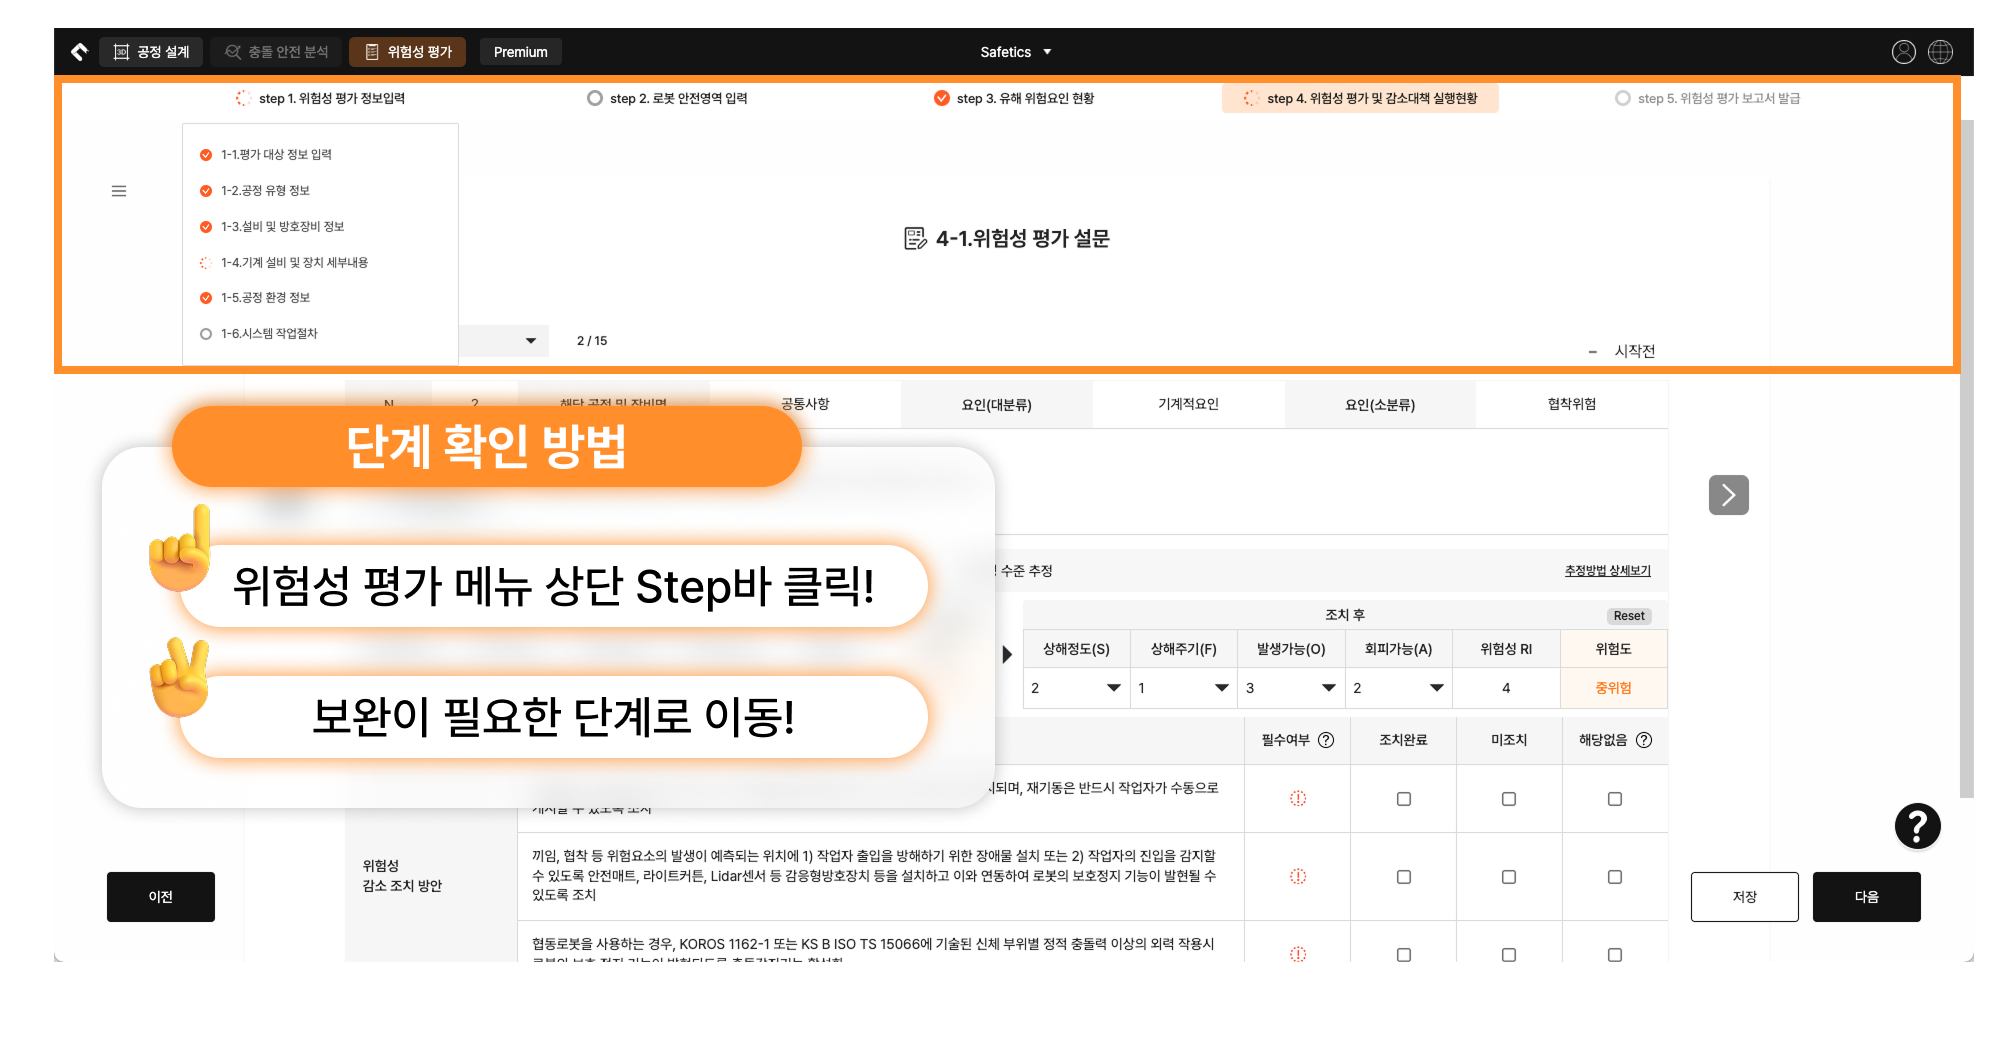This screenshot has height=1041, width=2001.
Task: Open the 발생가능(O) dropdown
Action: (1291, 688)
